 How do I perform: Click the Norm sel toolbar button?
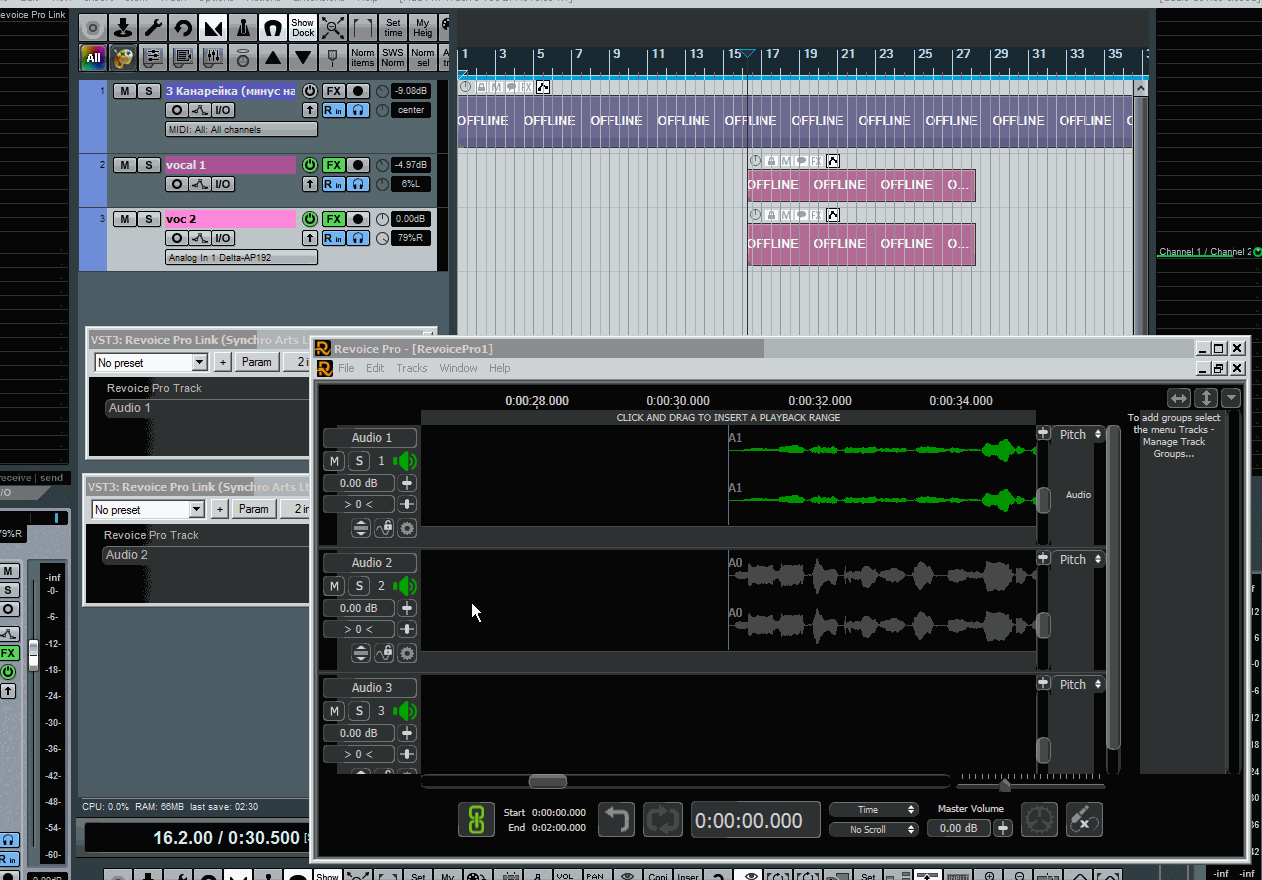(x=423, y=57)
